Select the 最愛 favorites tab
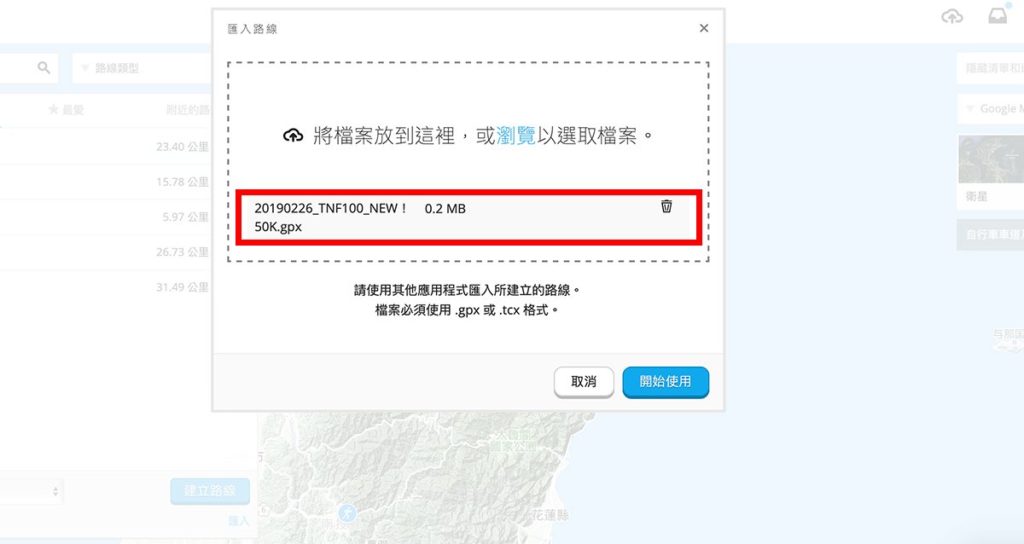Screen dimensions: 1024x544 (x=67, y=110)
